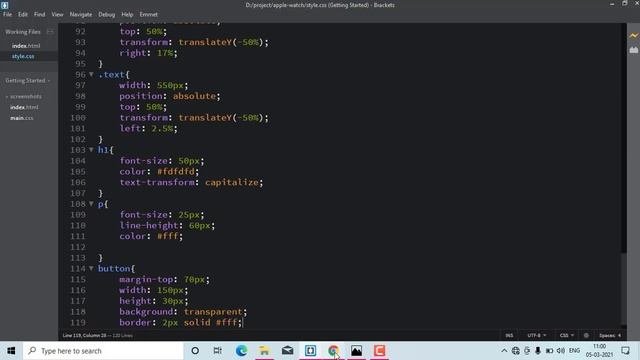Screen dimensions: 640x360
Task: Open the Emmet menu
Action: (x=149, y=14)
